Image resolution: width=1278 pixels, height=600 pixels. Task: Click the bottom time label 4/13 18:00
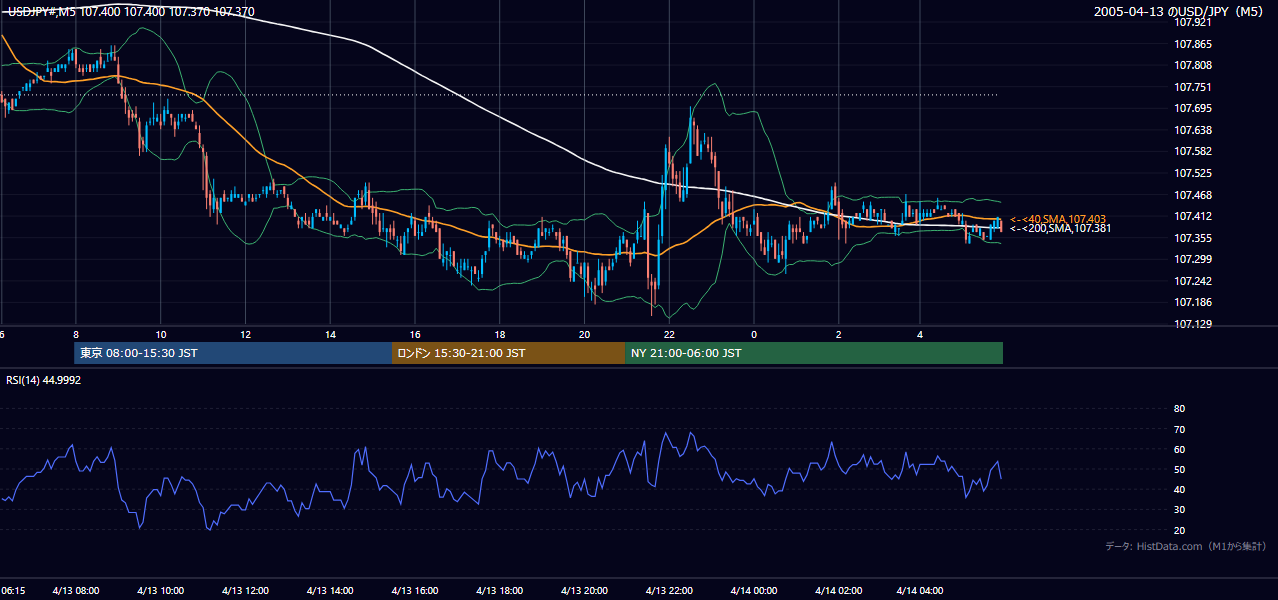point(500,590)
